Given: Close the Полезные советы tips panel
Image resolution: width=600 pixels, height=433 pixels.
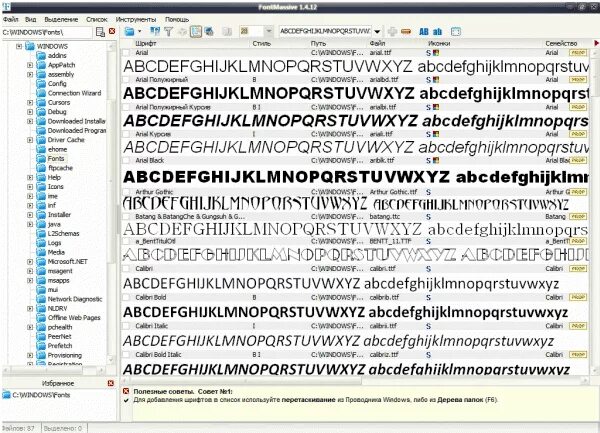Looking at the screenshot, I should pos(126,391).
